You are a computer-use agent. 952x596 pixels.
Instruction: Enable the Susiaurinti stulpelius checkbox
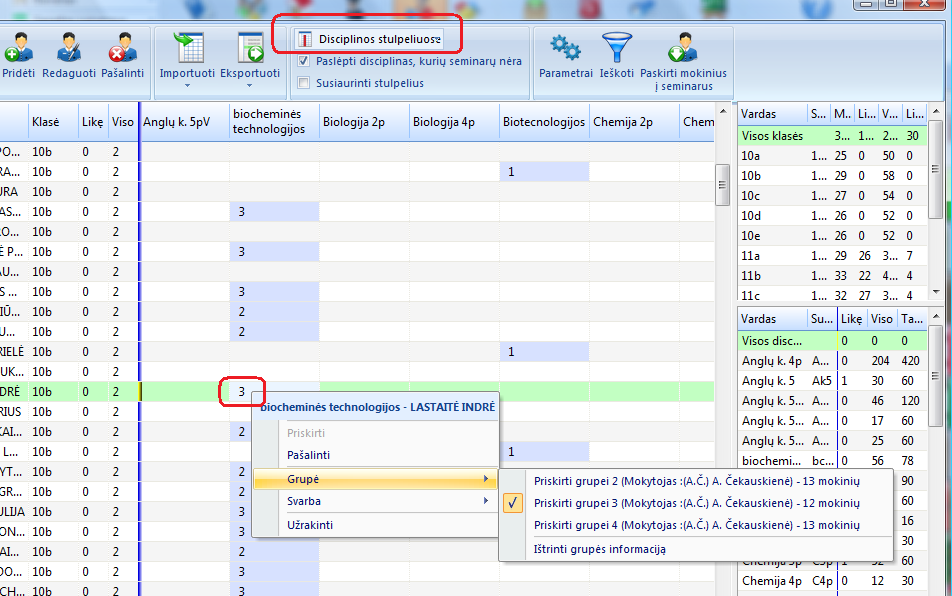(304, 83)
